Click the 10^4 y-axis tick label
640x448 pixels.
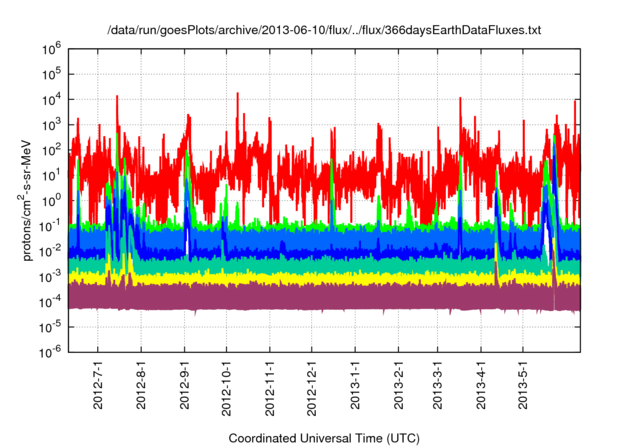tap(51, 100)
